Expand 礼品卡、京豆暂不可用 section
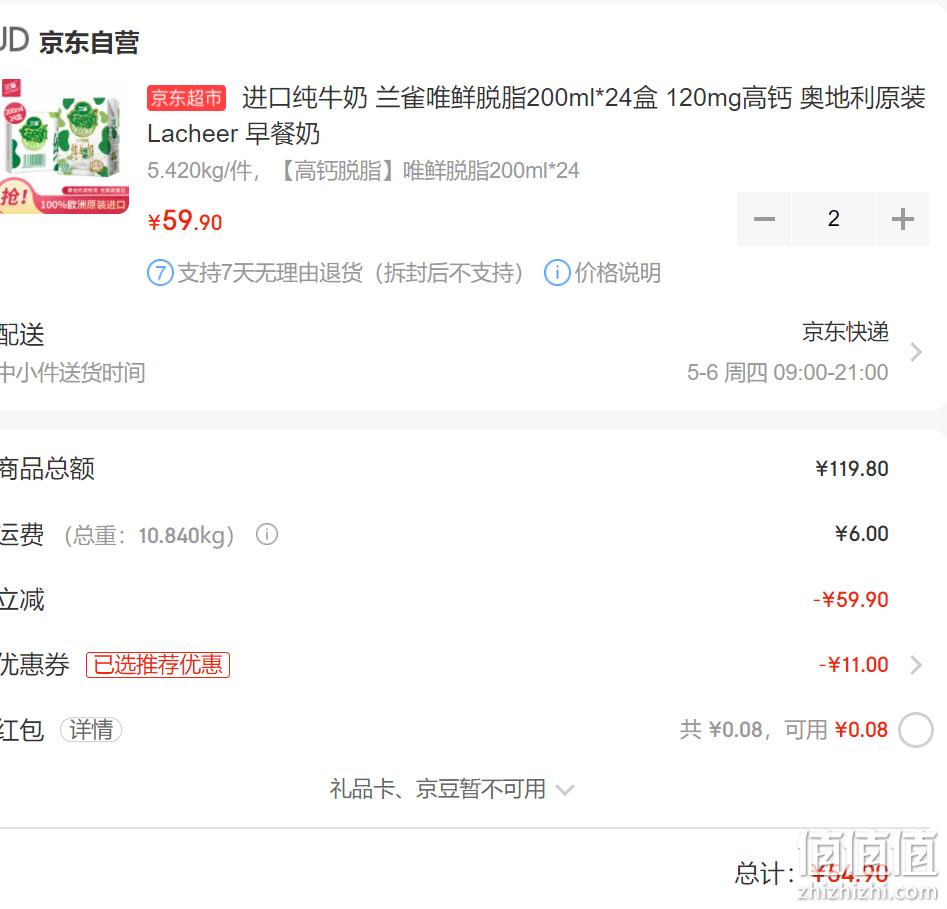 point(452,789)
